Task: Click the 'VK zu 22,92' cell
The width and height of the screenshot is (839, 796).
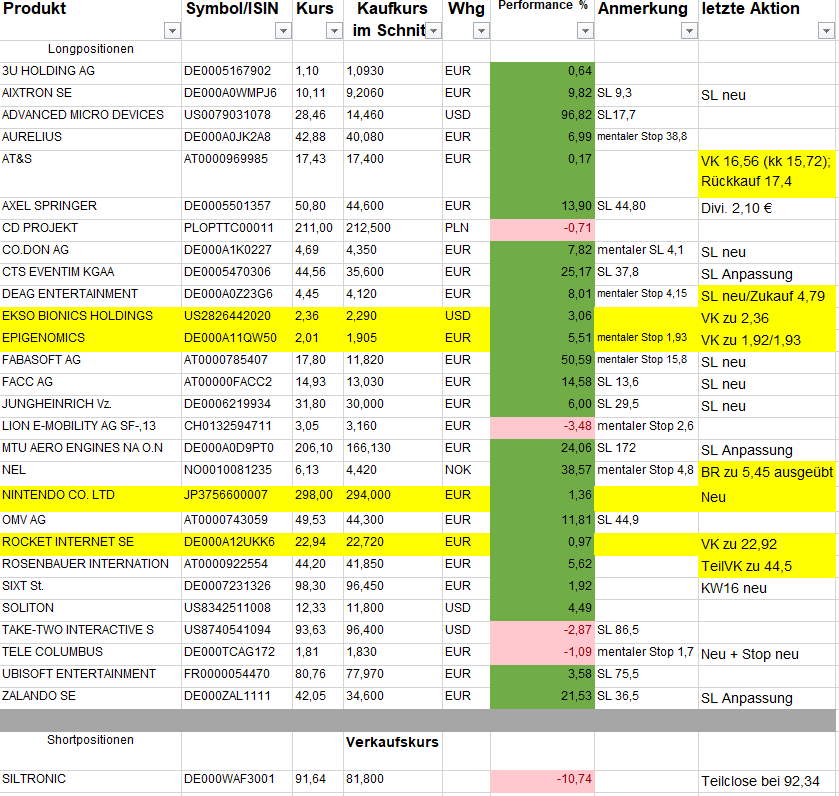Action: point(767,544)
